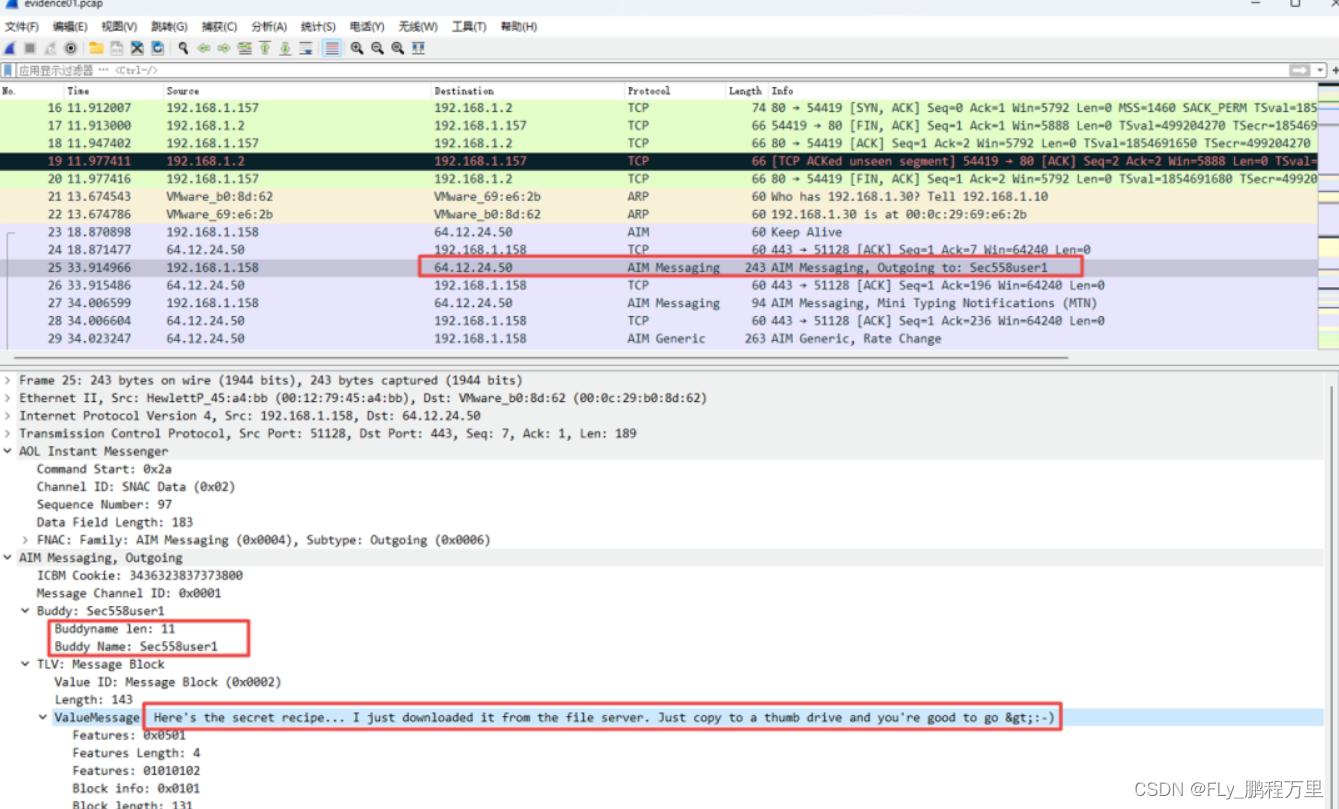Open display filter bookmark icon
The height and width of the screenshot is (809, 1339).
click(8, 71)
